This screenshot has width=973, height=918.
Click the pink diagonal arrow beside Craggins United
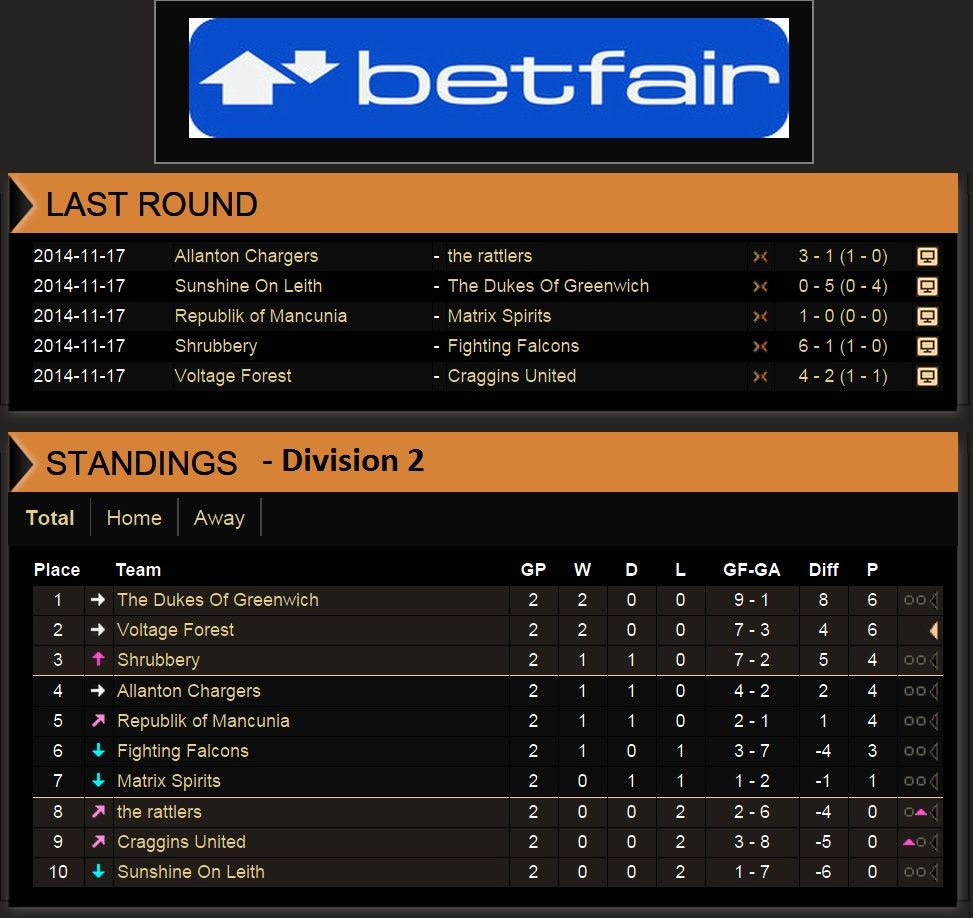[x=98, y=842]
